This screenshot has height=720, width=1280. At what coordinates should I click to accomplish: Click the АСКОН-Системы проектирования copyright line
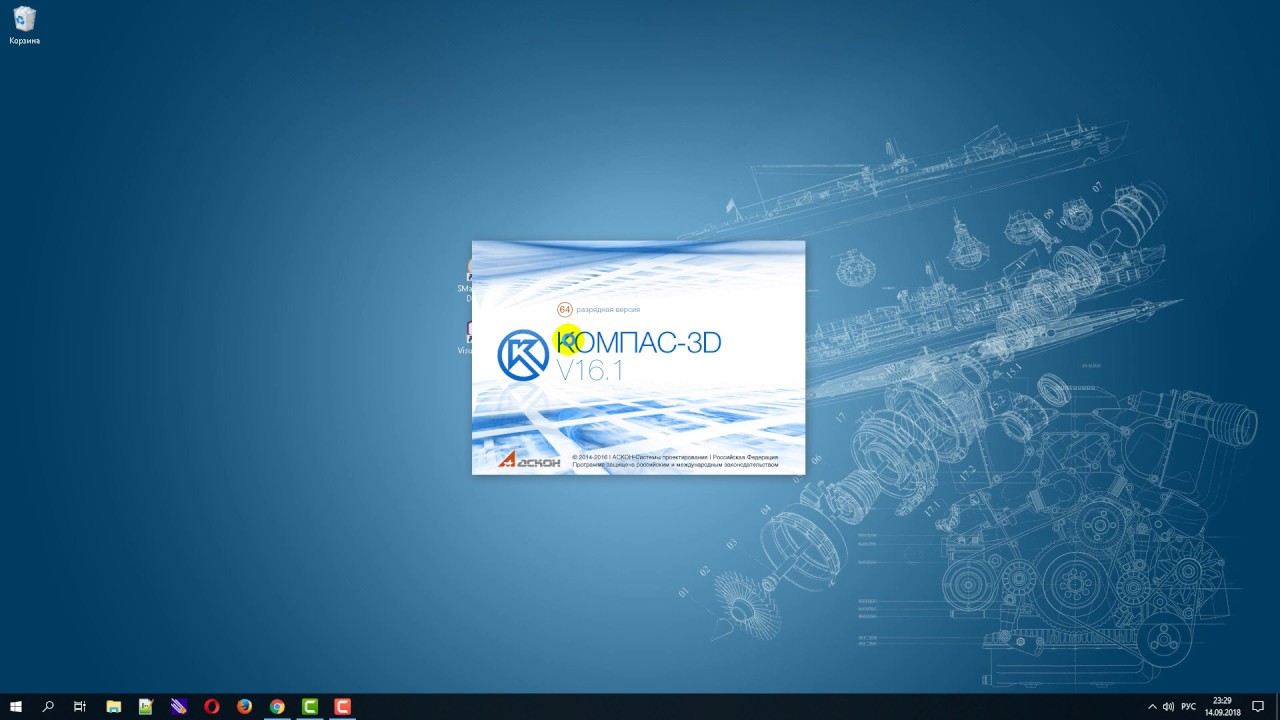pos(675,457)
